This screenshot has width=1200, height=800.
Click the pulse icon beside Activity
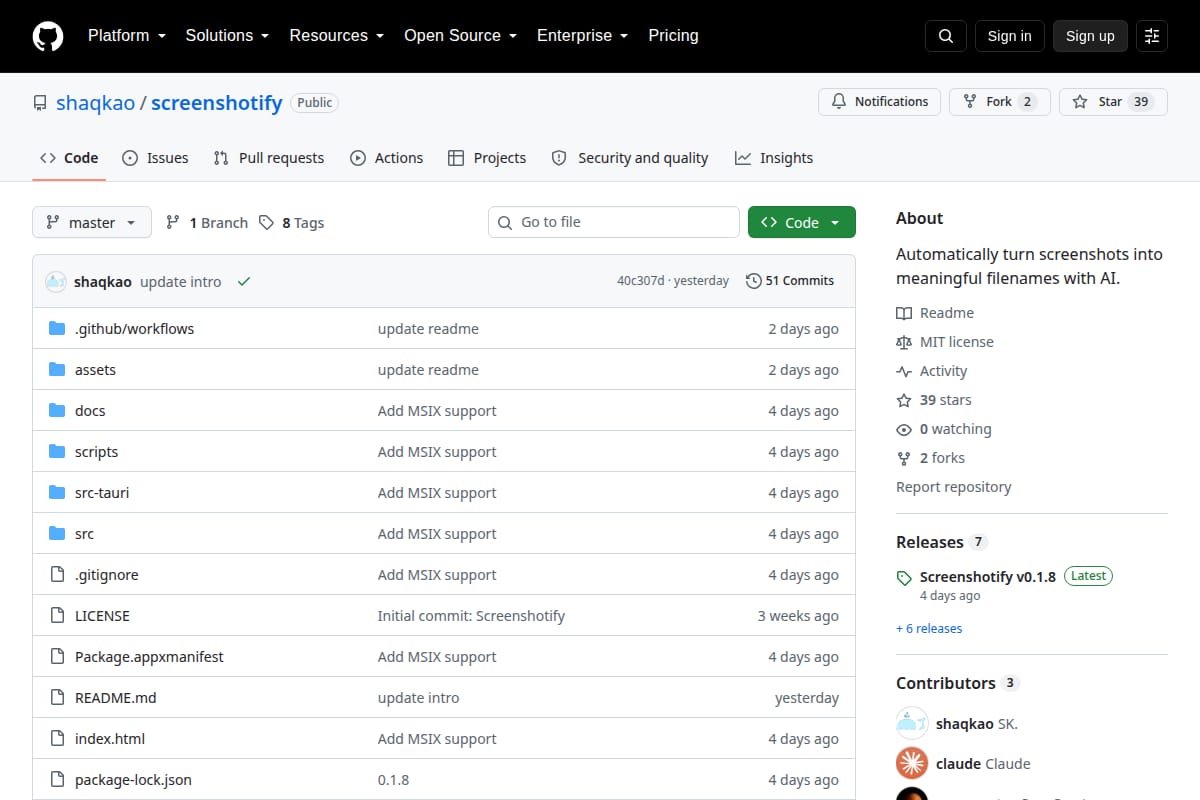(904, 371)
